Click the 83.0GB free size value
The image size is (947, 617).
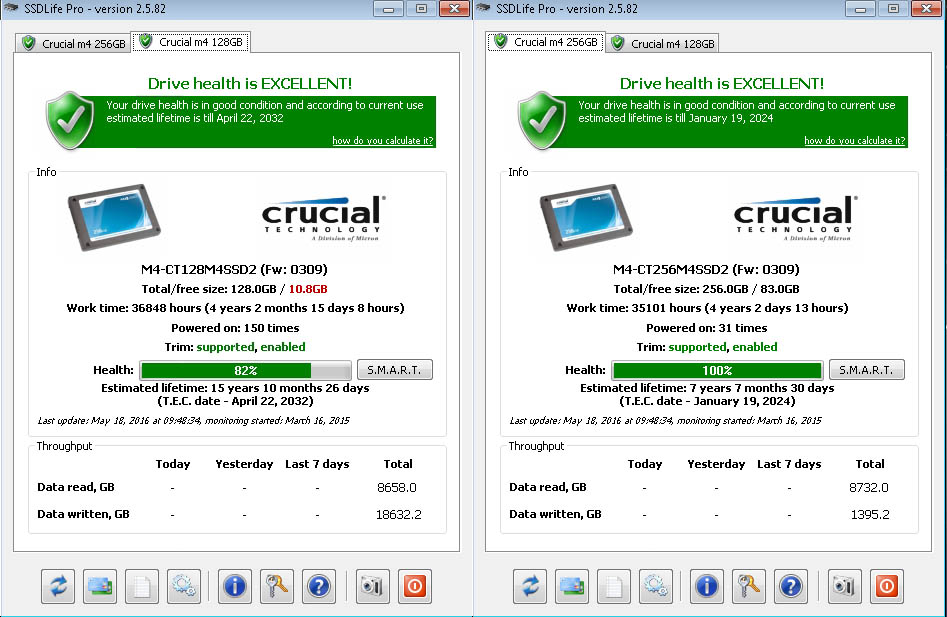780,289
